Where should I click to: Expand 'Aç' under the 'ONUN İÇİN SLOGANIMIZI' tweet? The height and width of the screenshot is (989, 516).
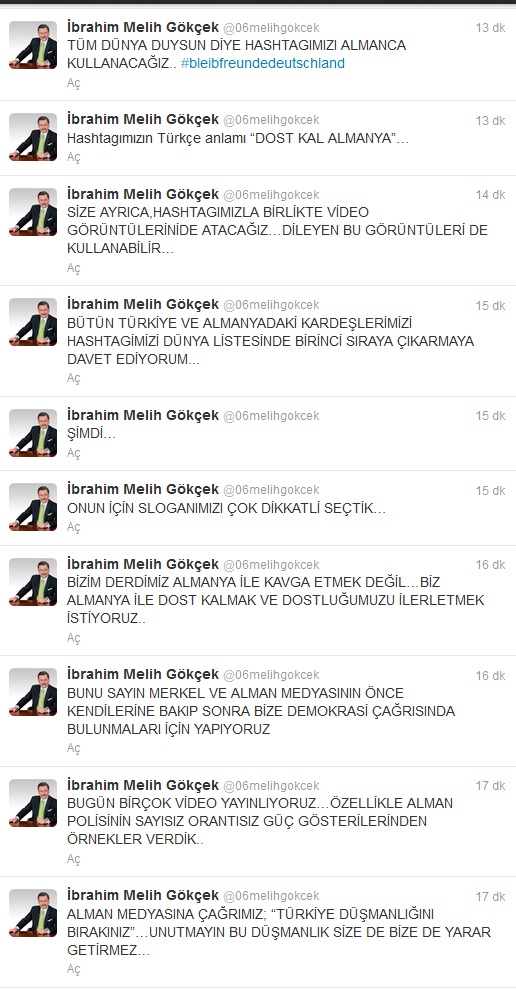(74, 527)
